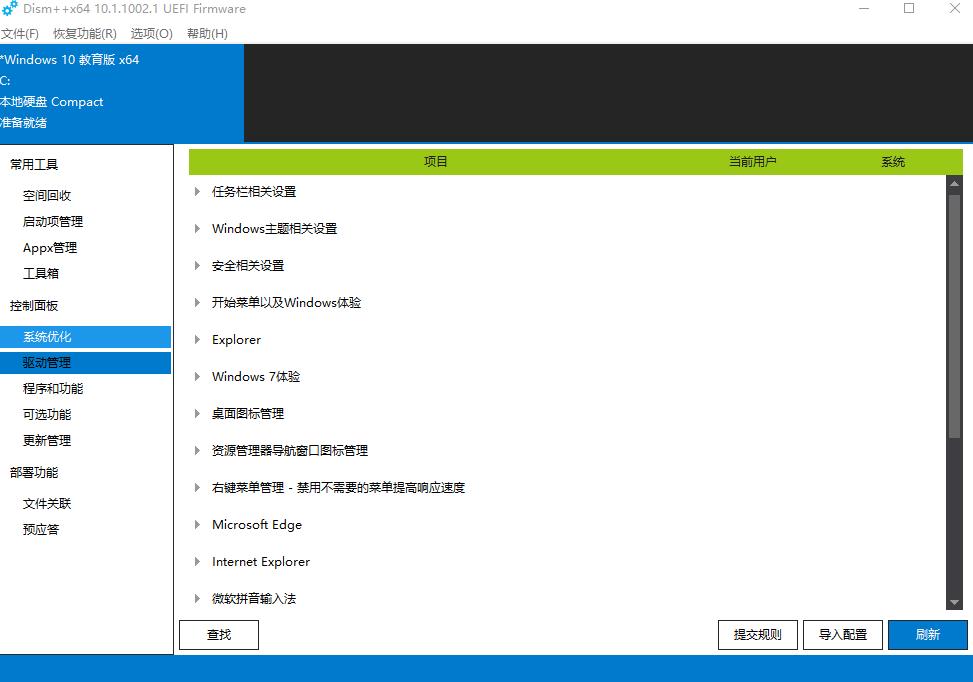Select 驱动管理 in the sidebar
973x682 pixels.
click(x=45, y=362)
